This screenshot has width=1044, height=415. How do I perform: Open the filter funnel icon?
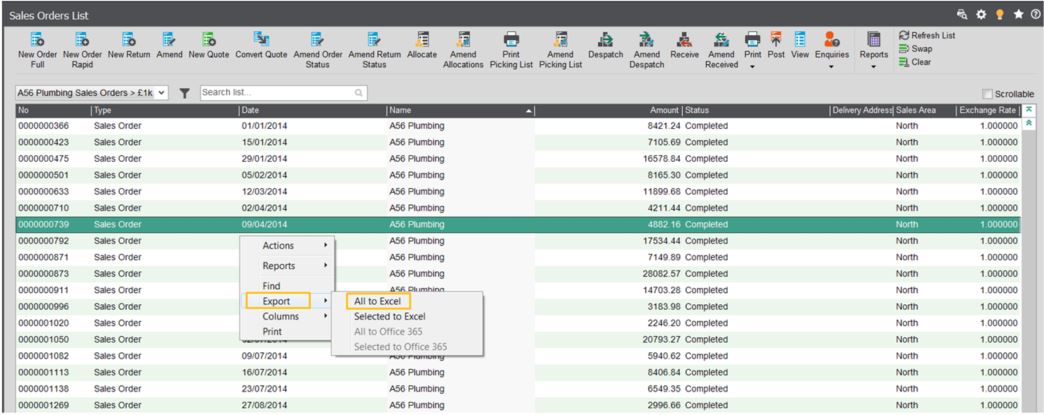[x=184, y=93]
